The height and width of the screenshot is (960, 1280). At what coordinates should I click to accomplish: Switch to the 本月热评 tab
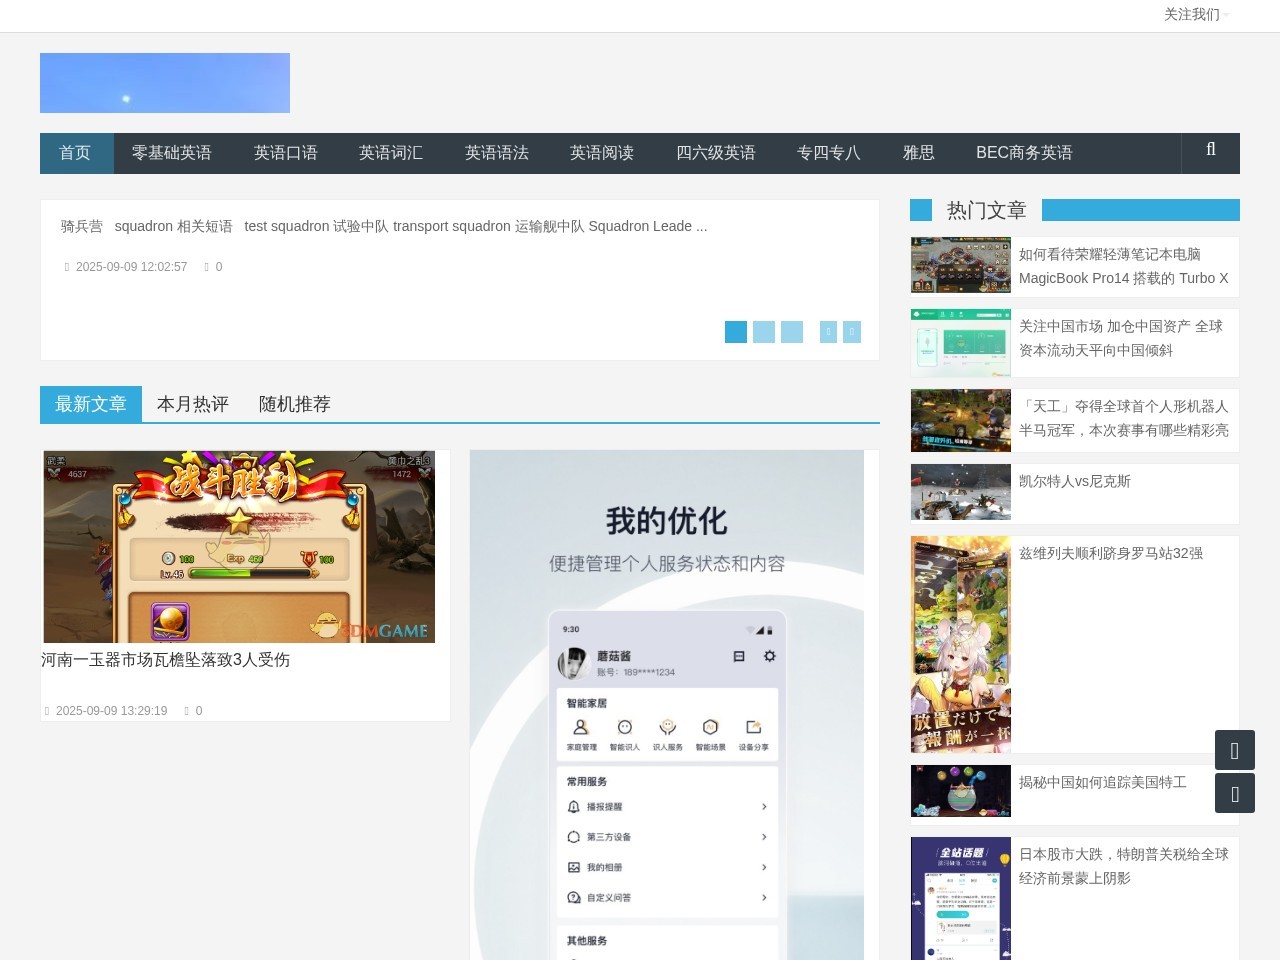pos(193,404)
